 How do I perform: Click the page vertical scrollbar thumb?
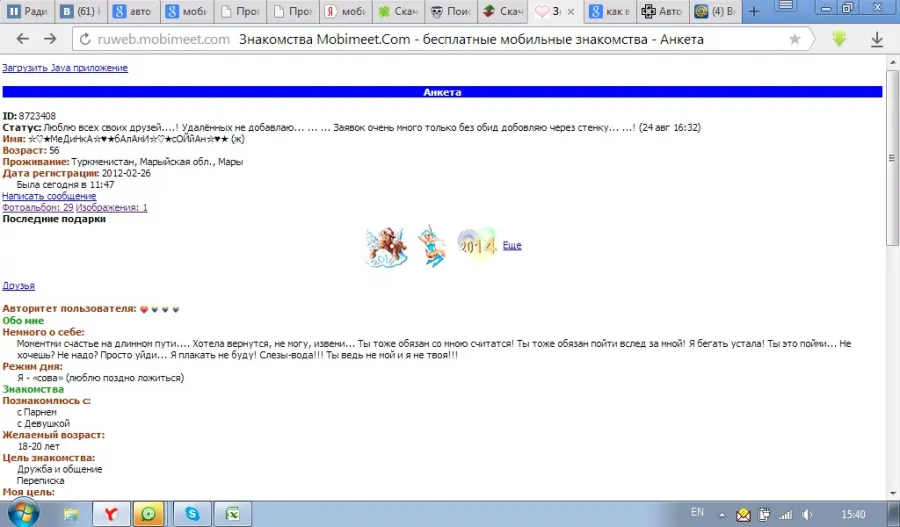click(893, 157)
